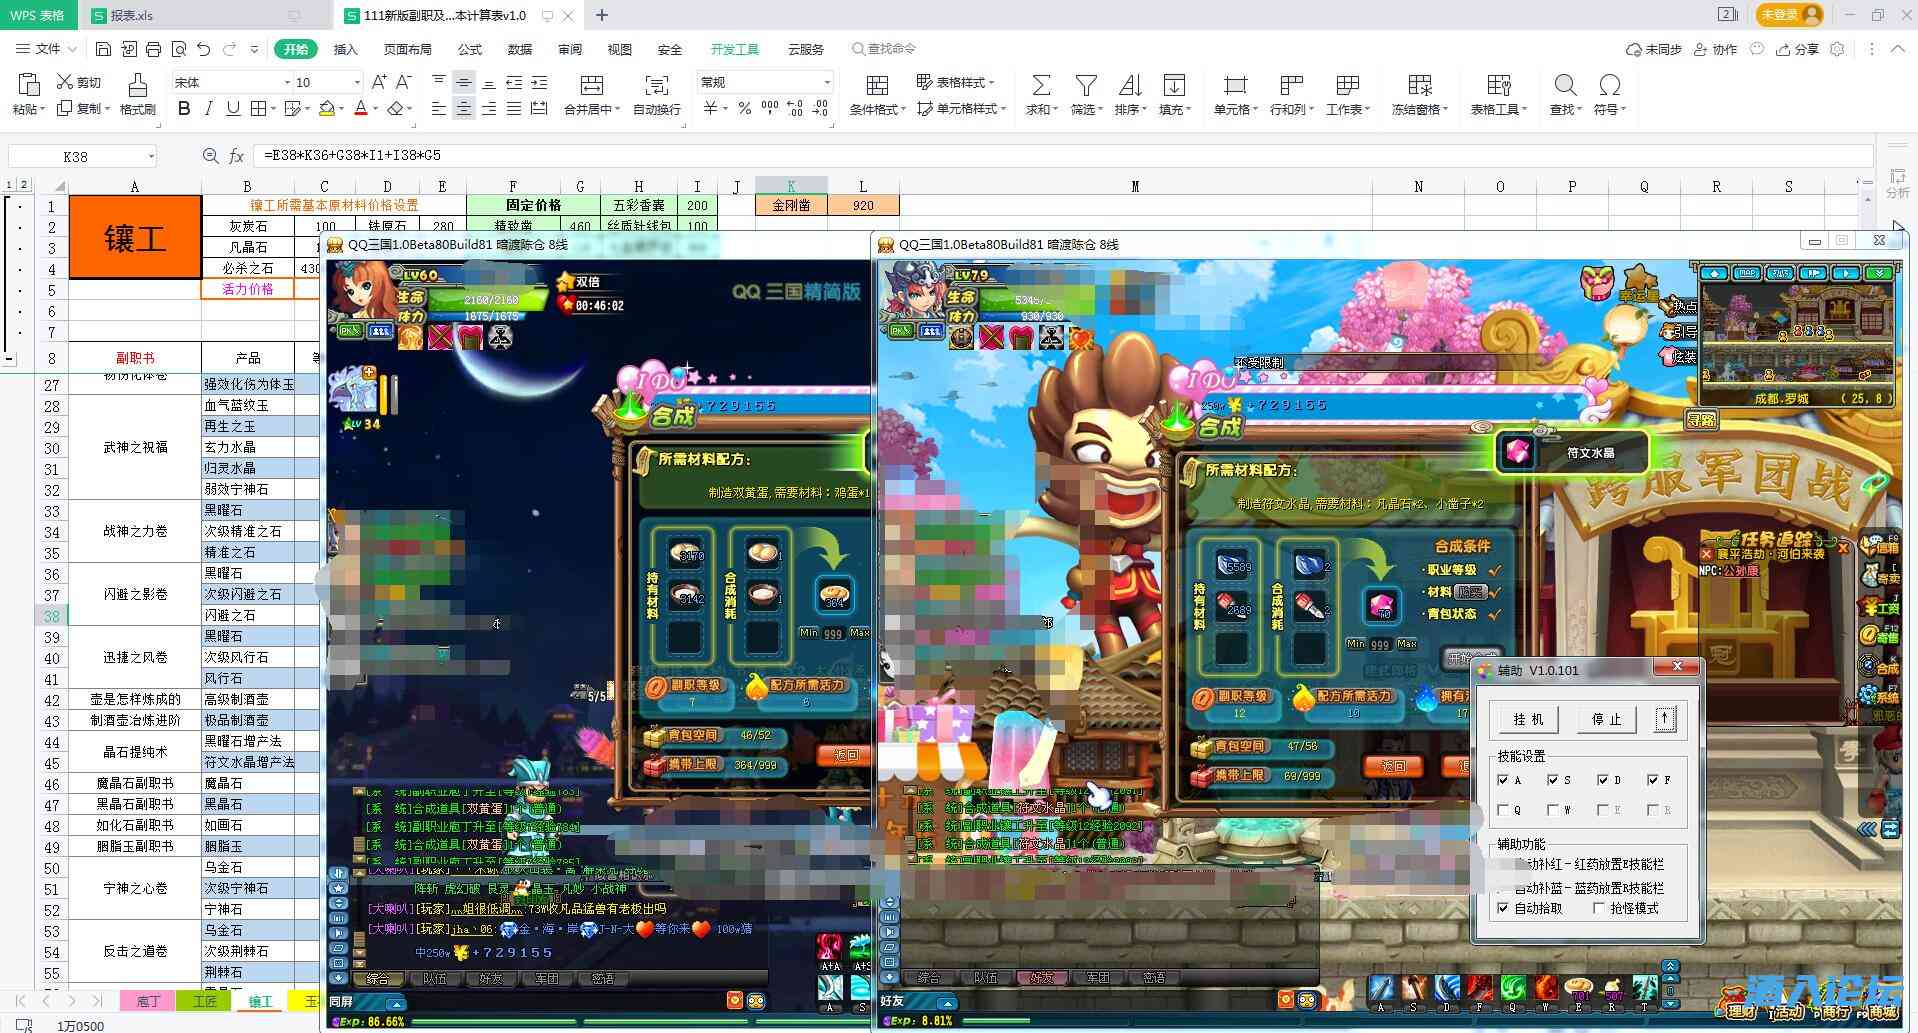This screenshot has width=1918, height=1033.
Task: Apply Underline formatting
Action: [x=233, y=108]
